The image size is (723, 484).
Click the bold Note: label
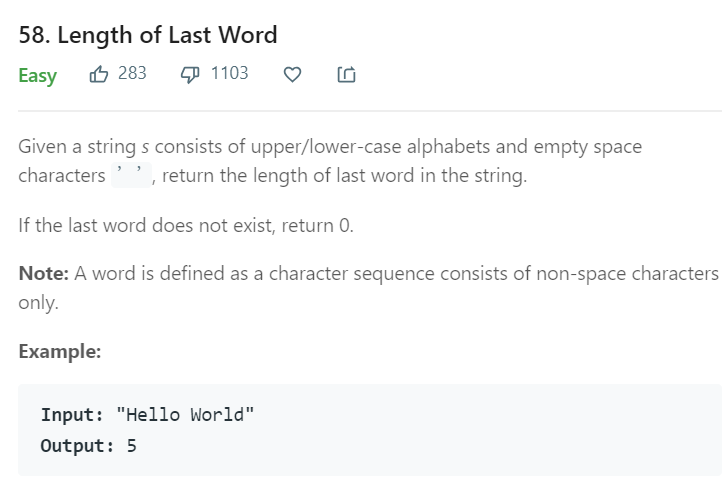(x=43, y=273)
